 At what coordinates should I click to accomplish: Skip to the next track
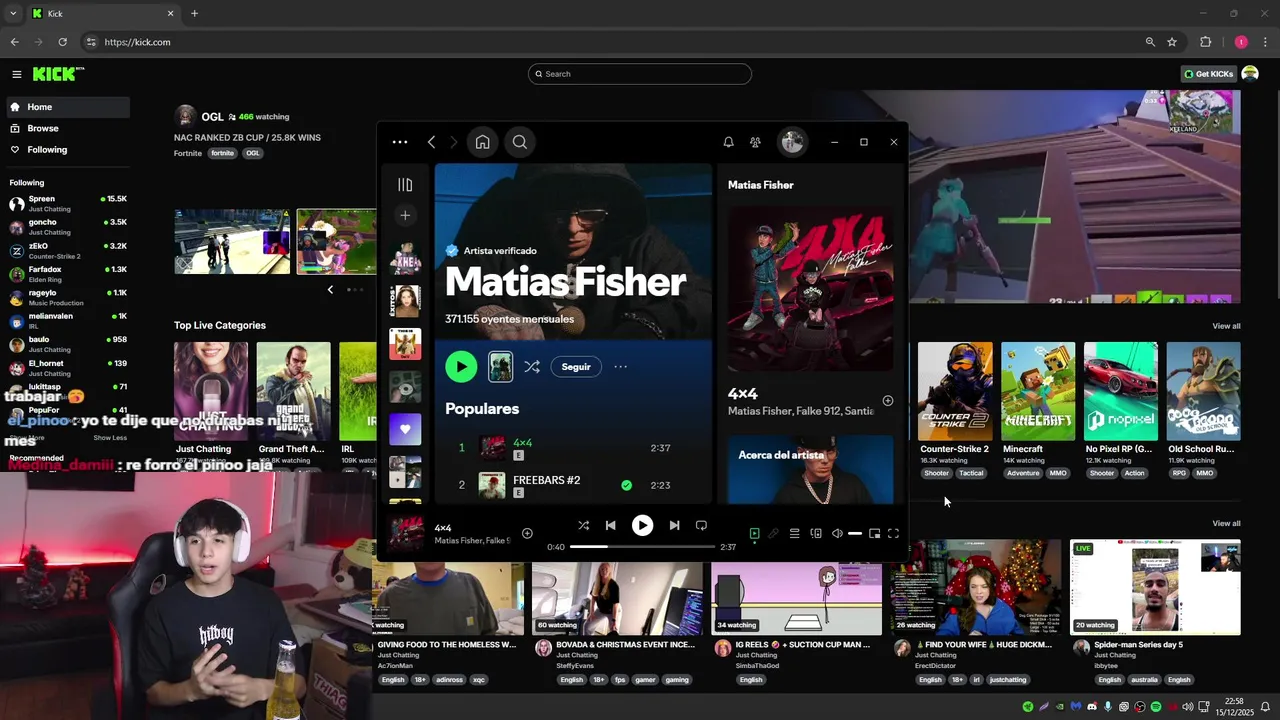674,525
